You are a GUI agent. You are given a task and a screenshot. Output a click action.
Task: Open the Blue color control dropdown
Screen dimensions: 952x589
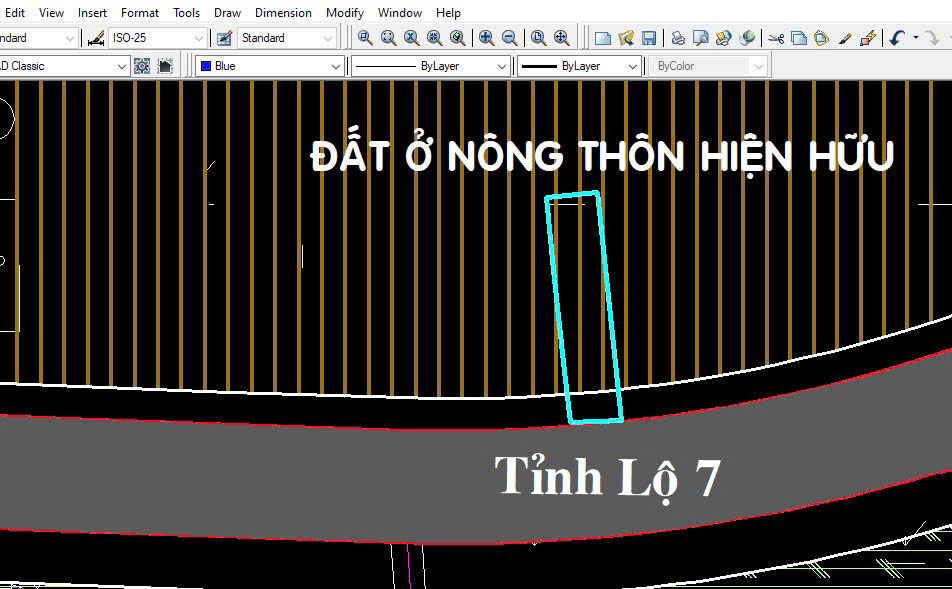(336, 66)
